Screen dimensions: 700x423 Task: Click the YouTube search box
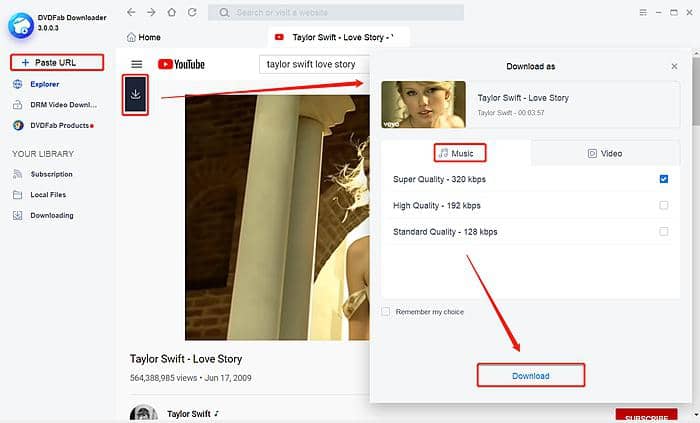tap(314, 64)
